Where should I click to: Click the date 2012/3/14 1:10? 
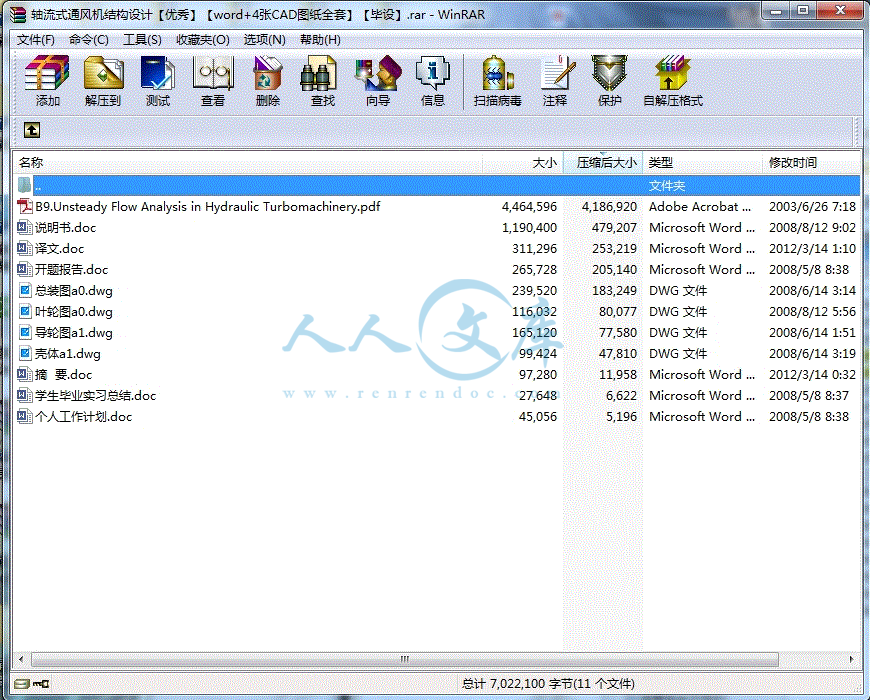tap(812, 248)
